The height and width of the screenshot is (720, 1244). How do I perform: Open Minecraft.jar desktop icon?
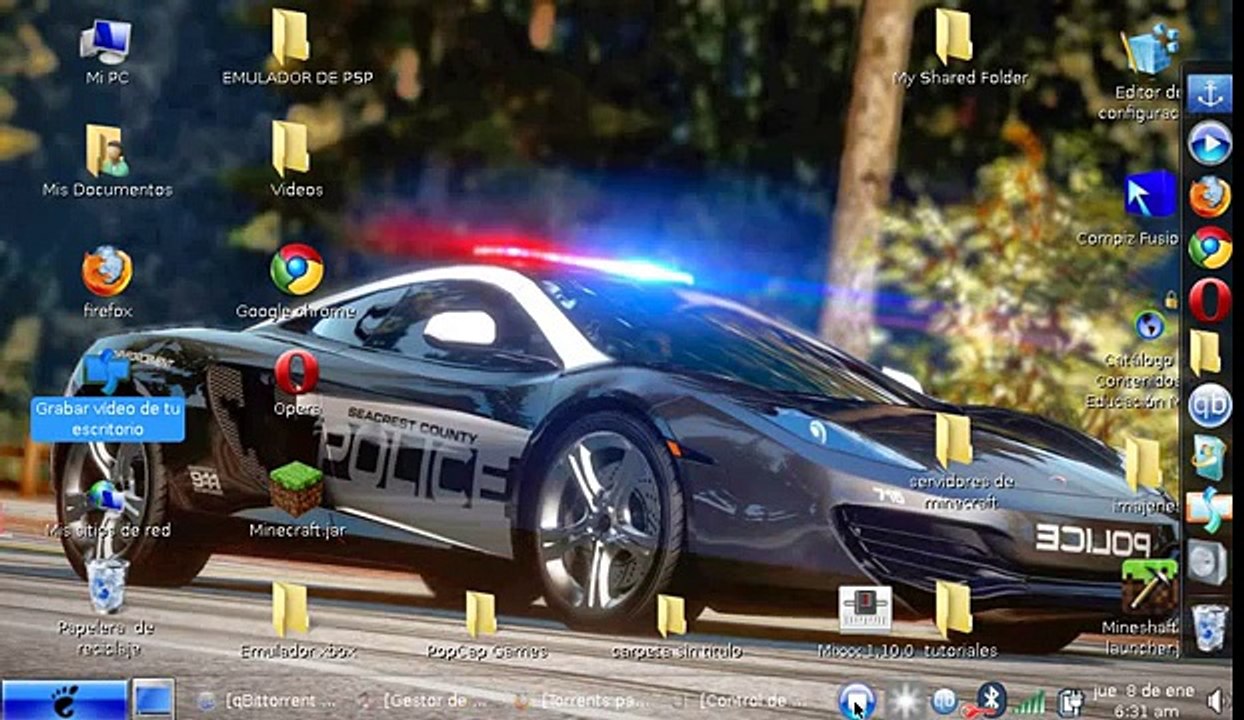coord(297,489)
